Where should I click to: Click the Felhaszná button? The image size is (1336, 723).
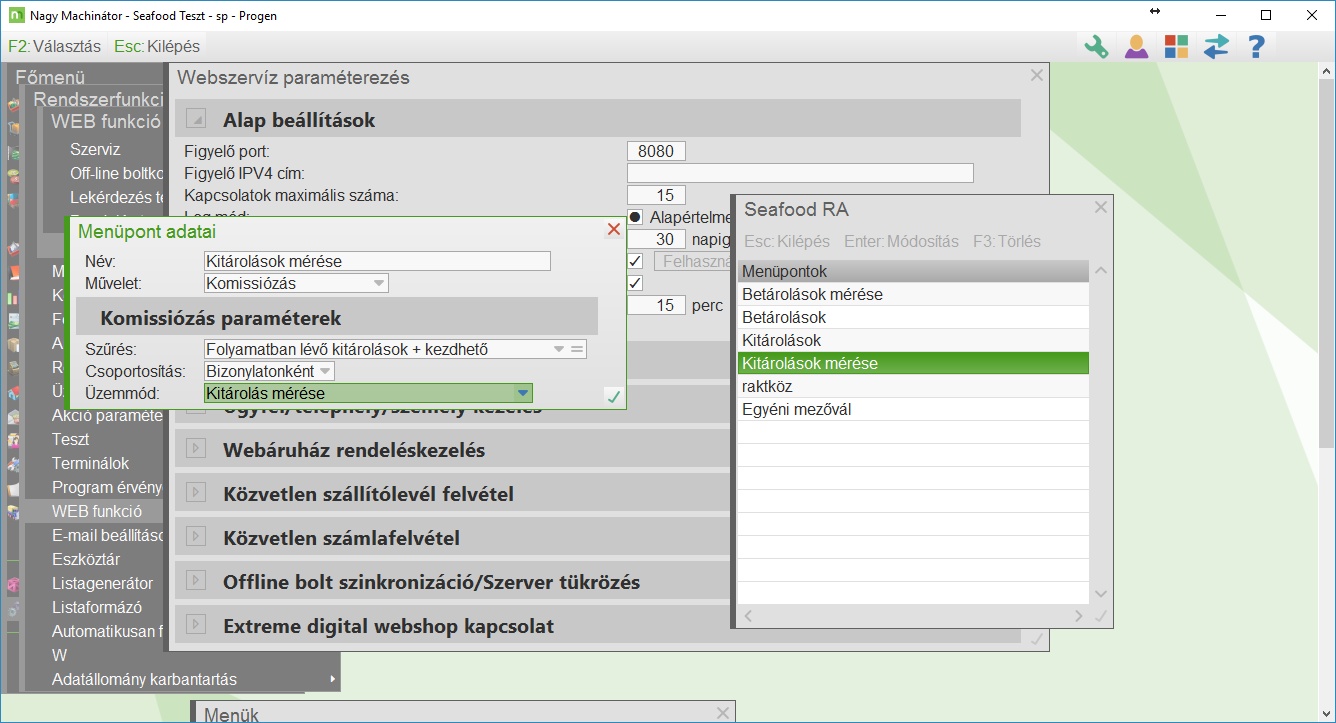pyautogui.click(x=693, y=261)
